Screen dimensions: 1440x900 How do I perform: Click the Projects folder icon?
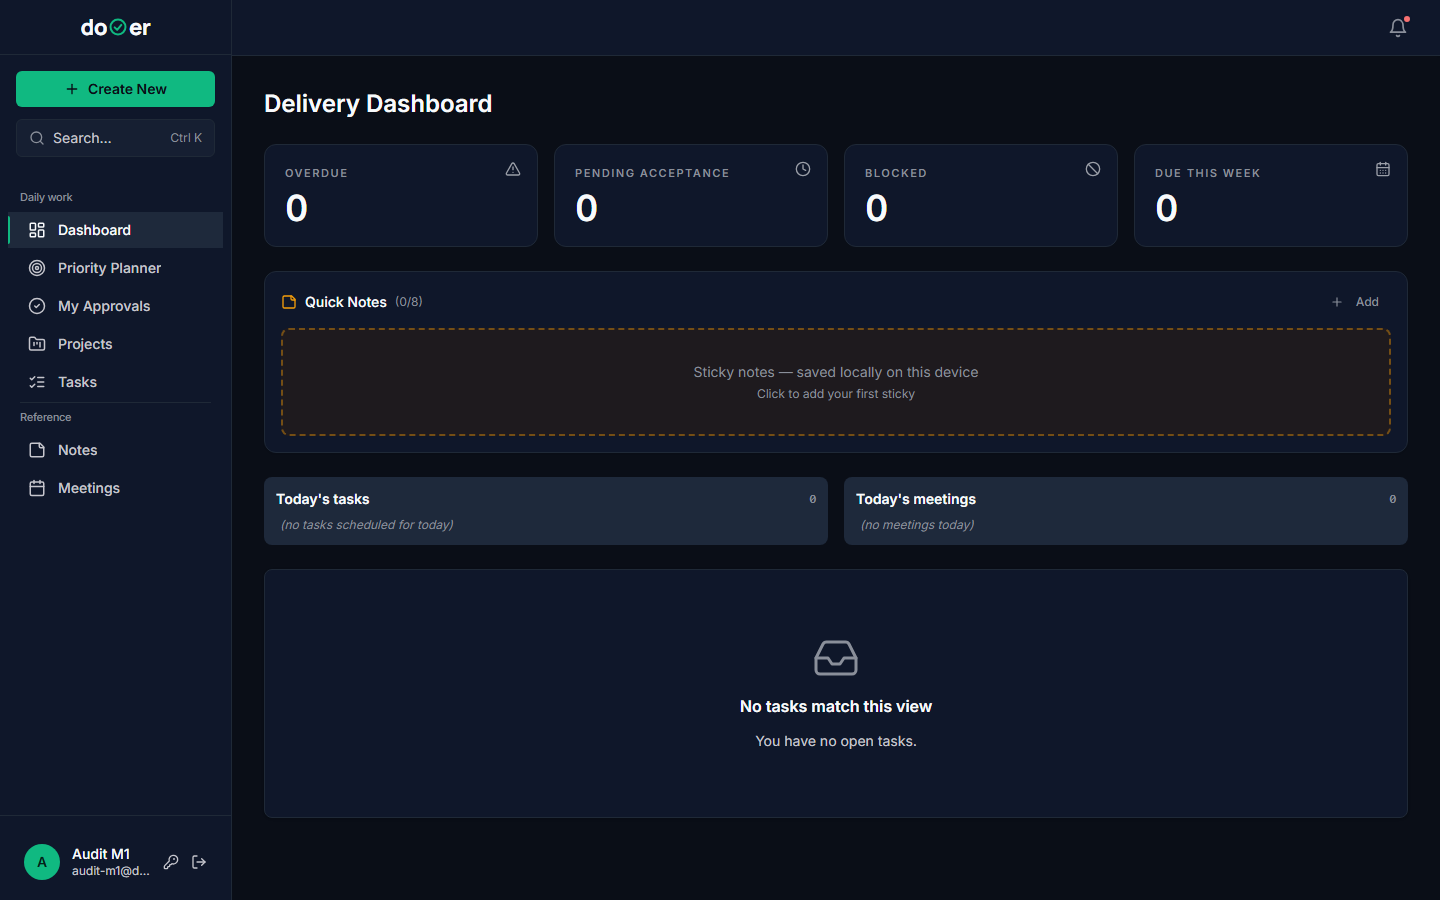(x=37, y=344)
